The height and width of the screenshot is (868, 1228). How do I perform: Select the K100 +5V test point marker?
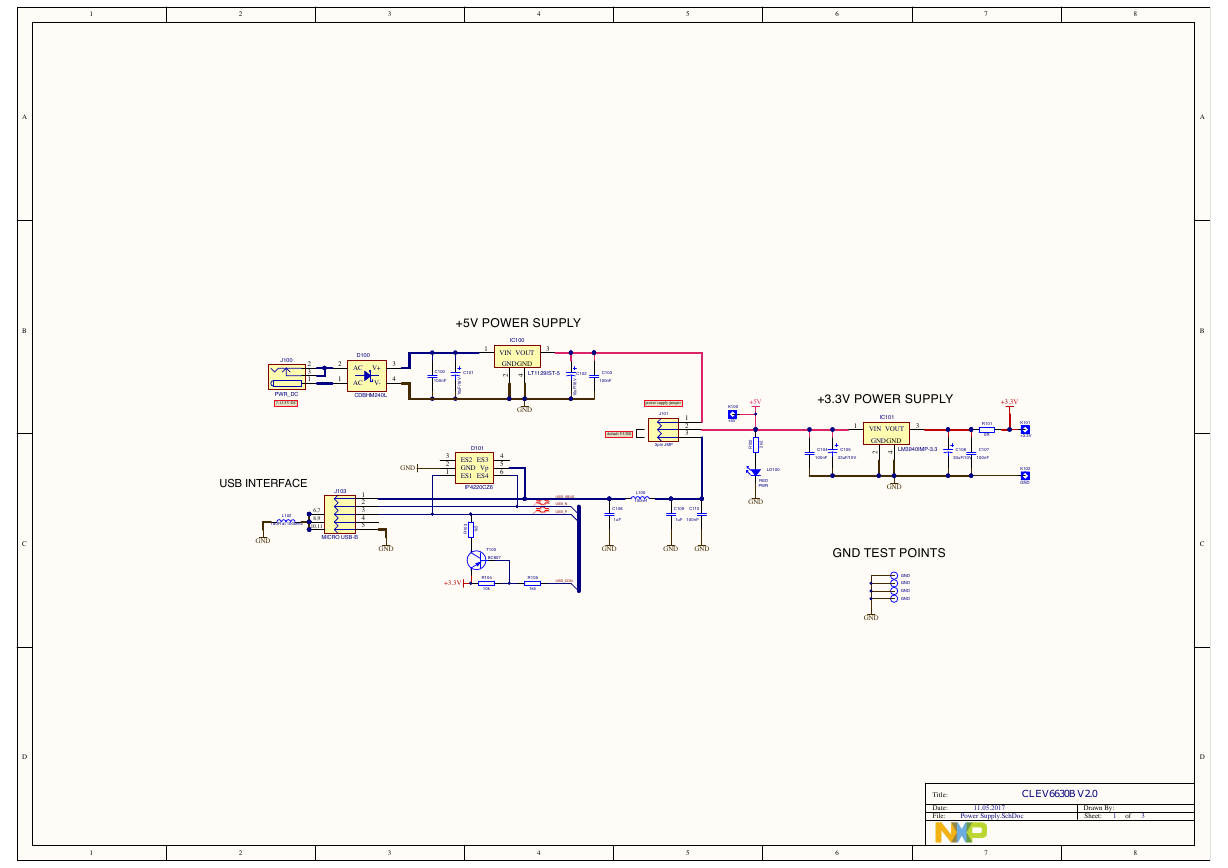pos(732,414)
